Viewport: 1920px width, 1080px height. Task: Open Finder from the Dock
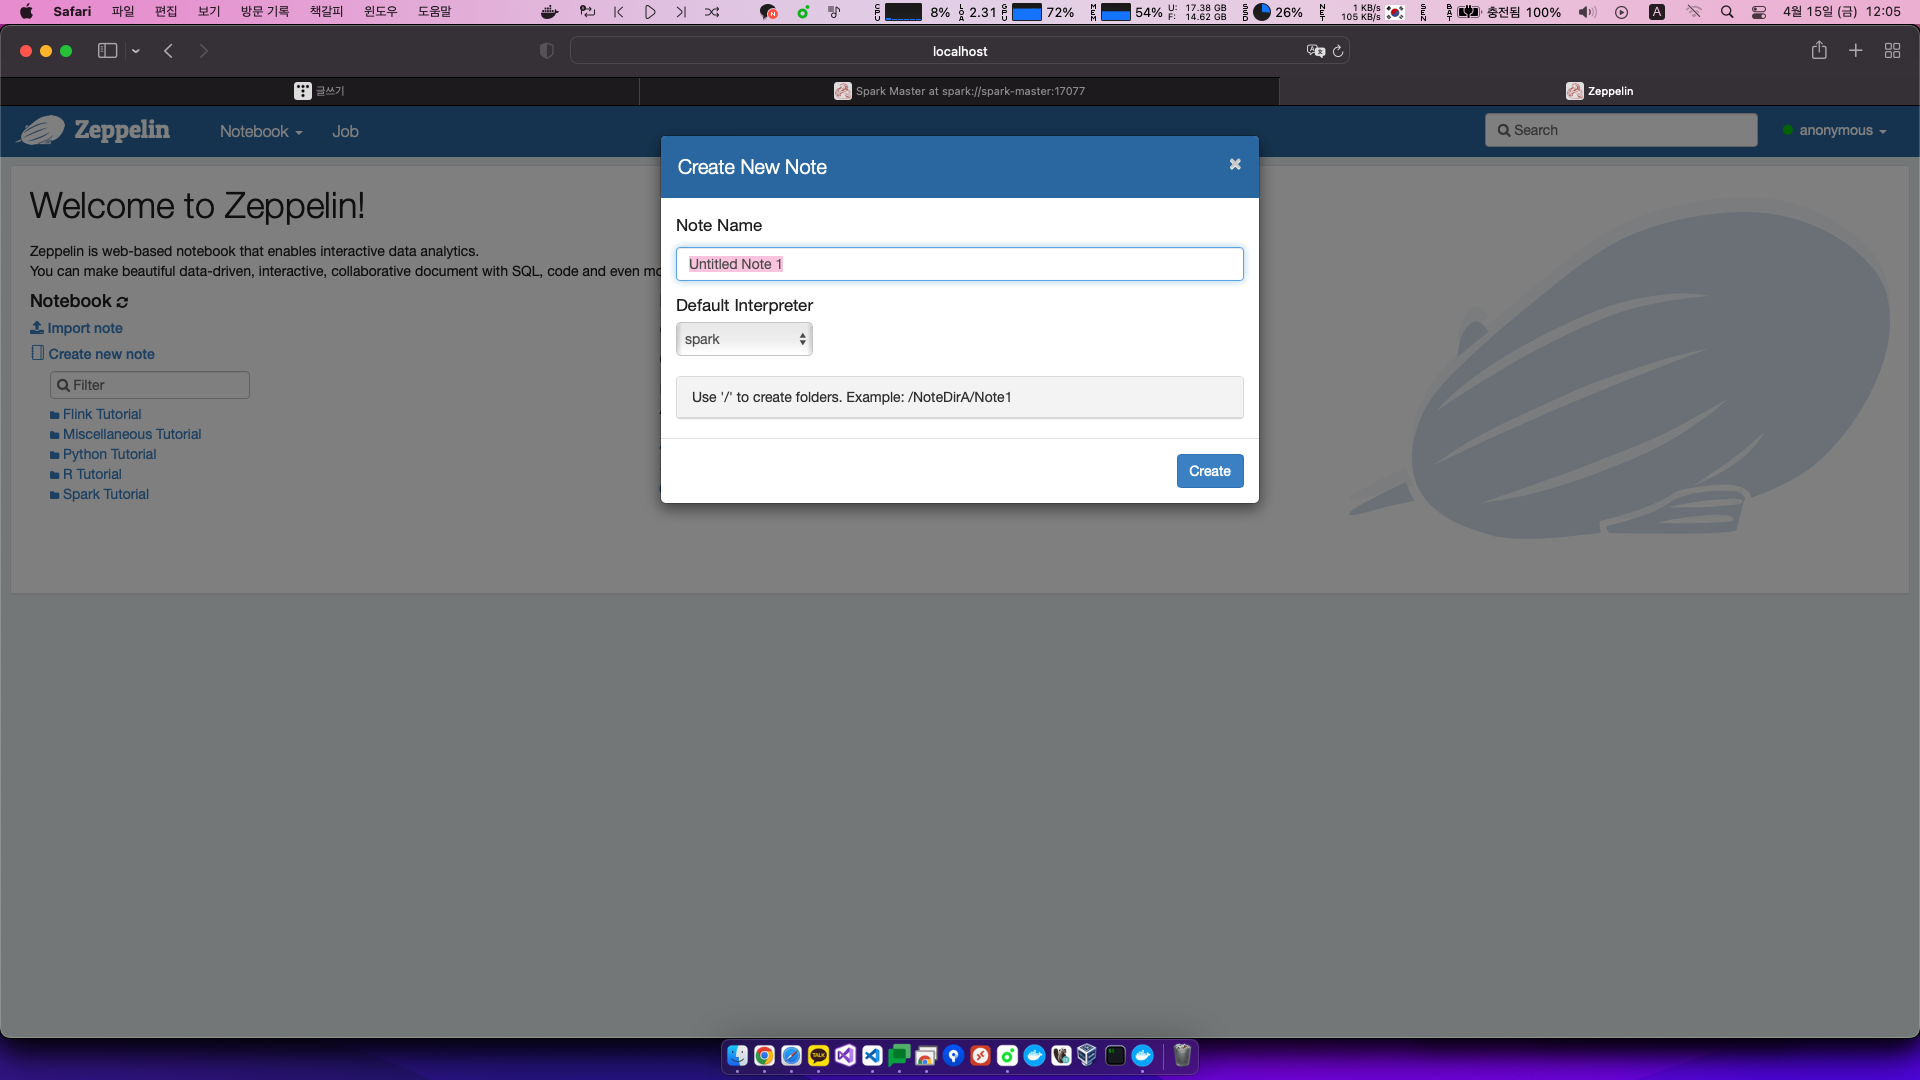coord(737,1056)
